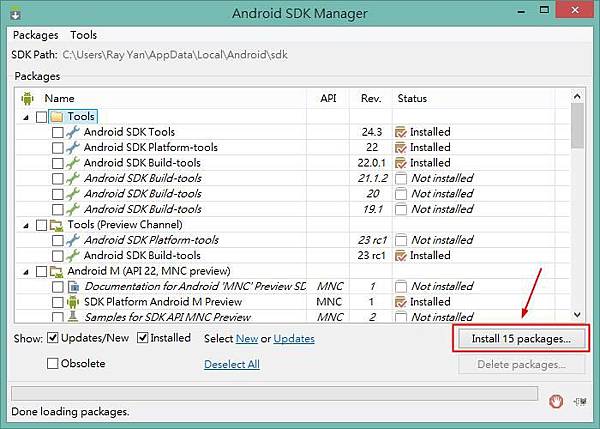Toggle the Updates/New filter checkbox
This screenshot has height=429, width=600.
[x=53, y=338]
